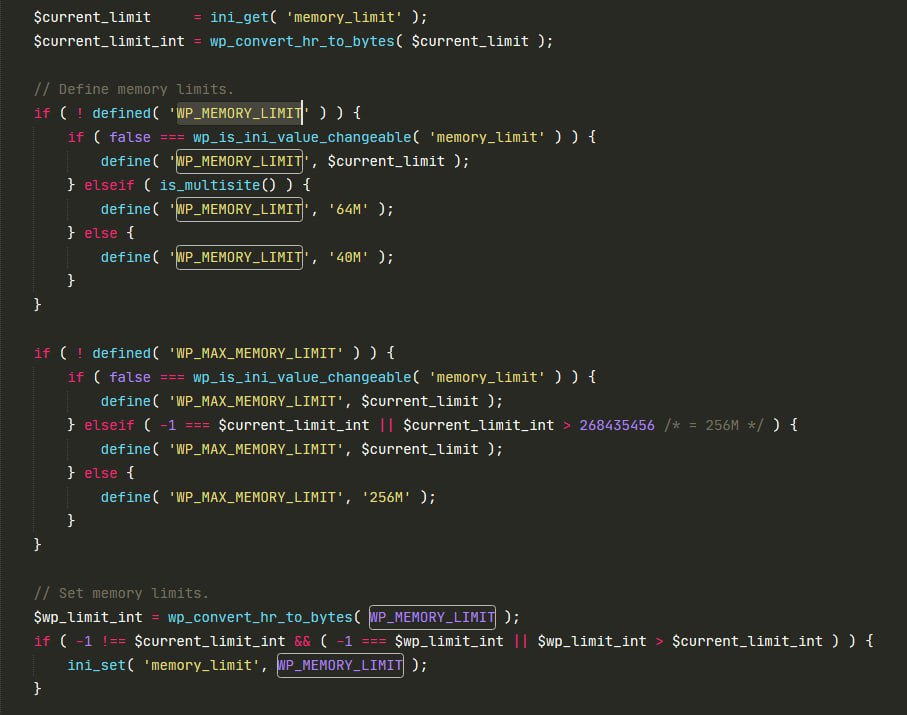
Task: Click WP_MEMORY_LIMIT inside the defined() check
Action: click(x=239, y=113)
